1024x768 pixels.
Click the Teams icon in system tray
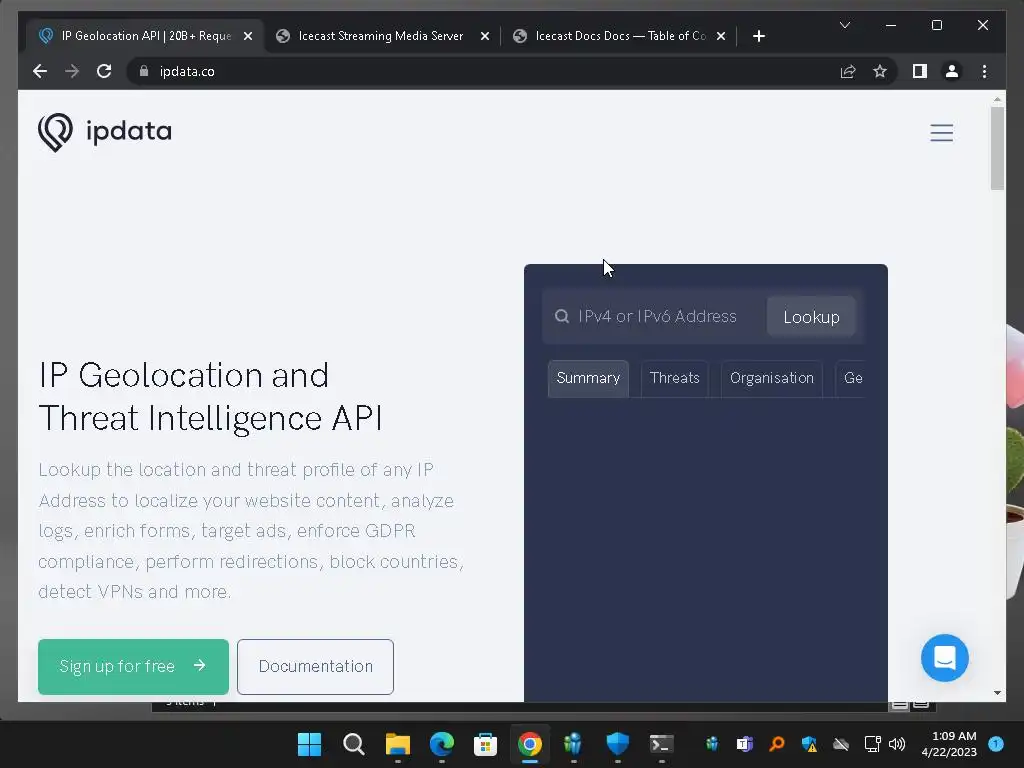pyautogui.click(x=744, y=744)
